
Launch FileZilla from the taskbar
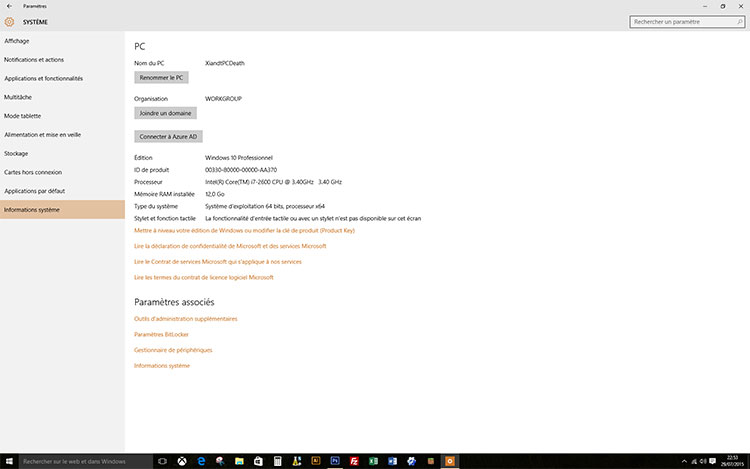[354, 461]
